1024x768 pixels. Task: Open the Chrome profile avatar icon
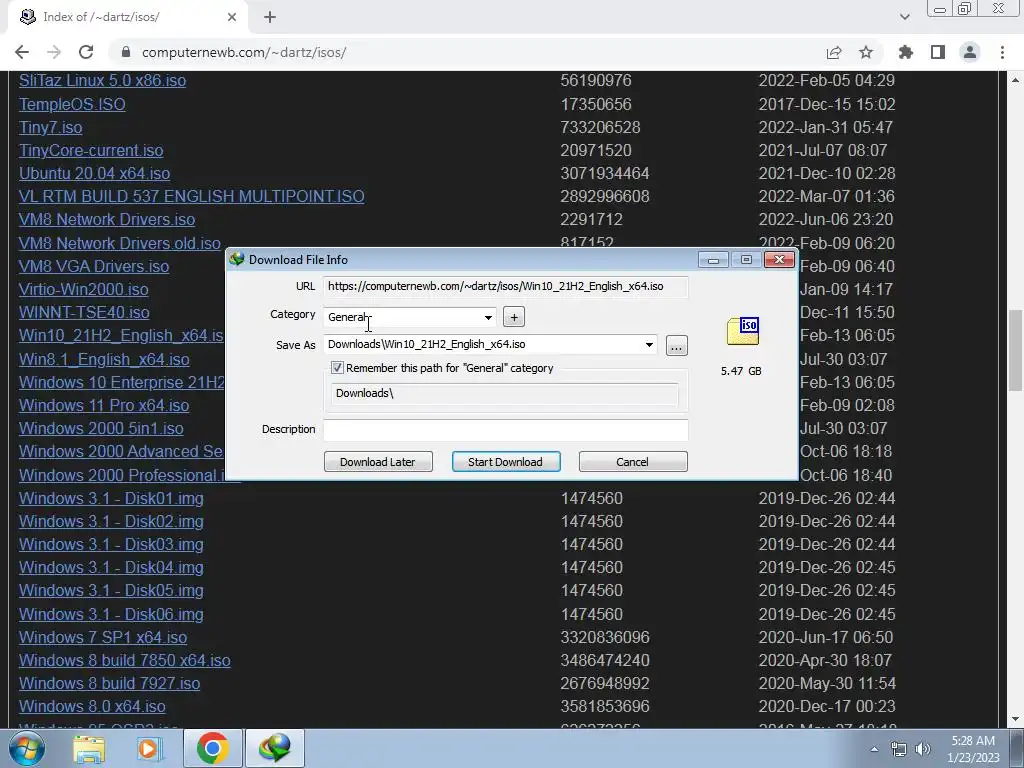click(970, 52)
